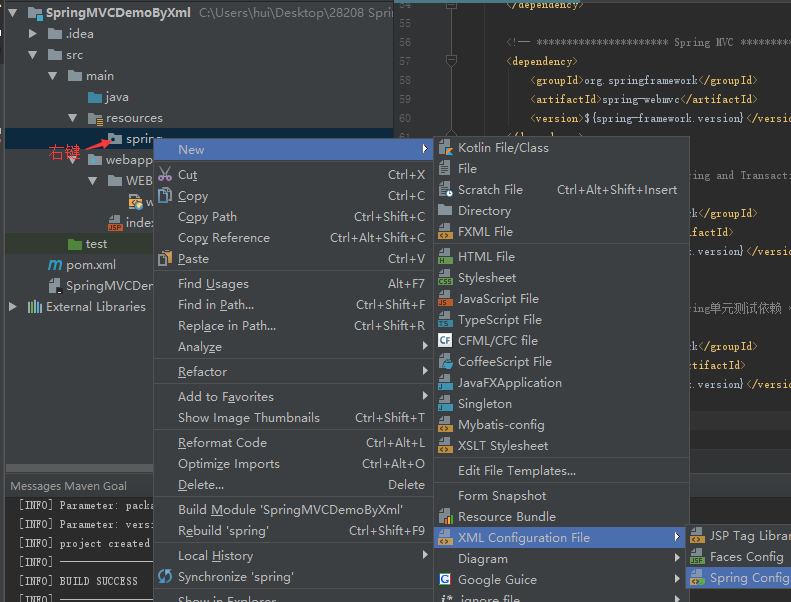
Task: Open the Refactor submenu arrow
Action: coord(425,371)
